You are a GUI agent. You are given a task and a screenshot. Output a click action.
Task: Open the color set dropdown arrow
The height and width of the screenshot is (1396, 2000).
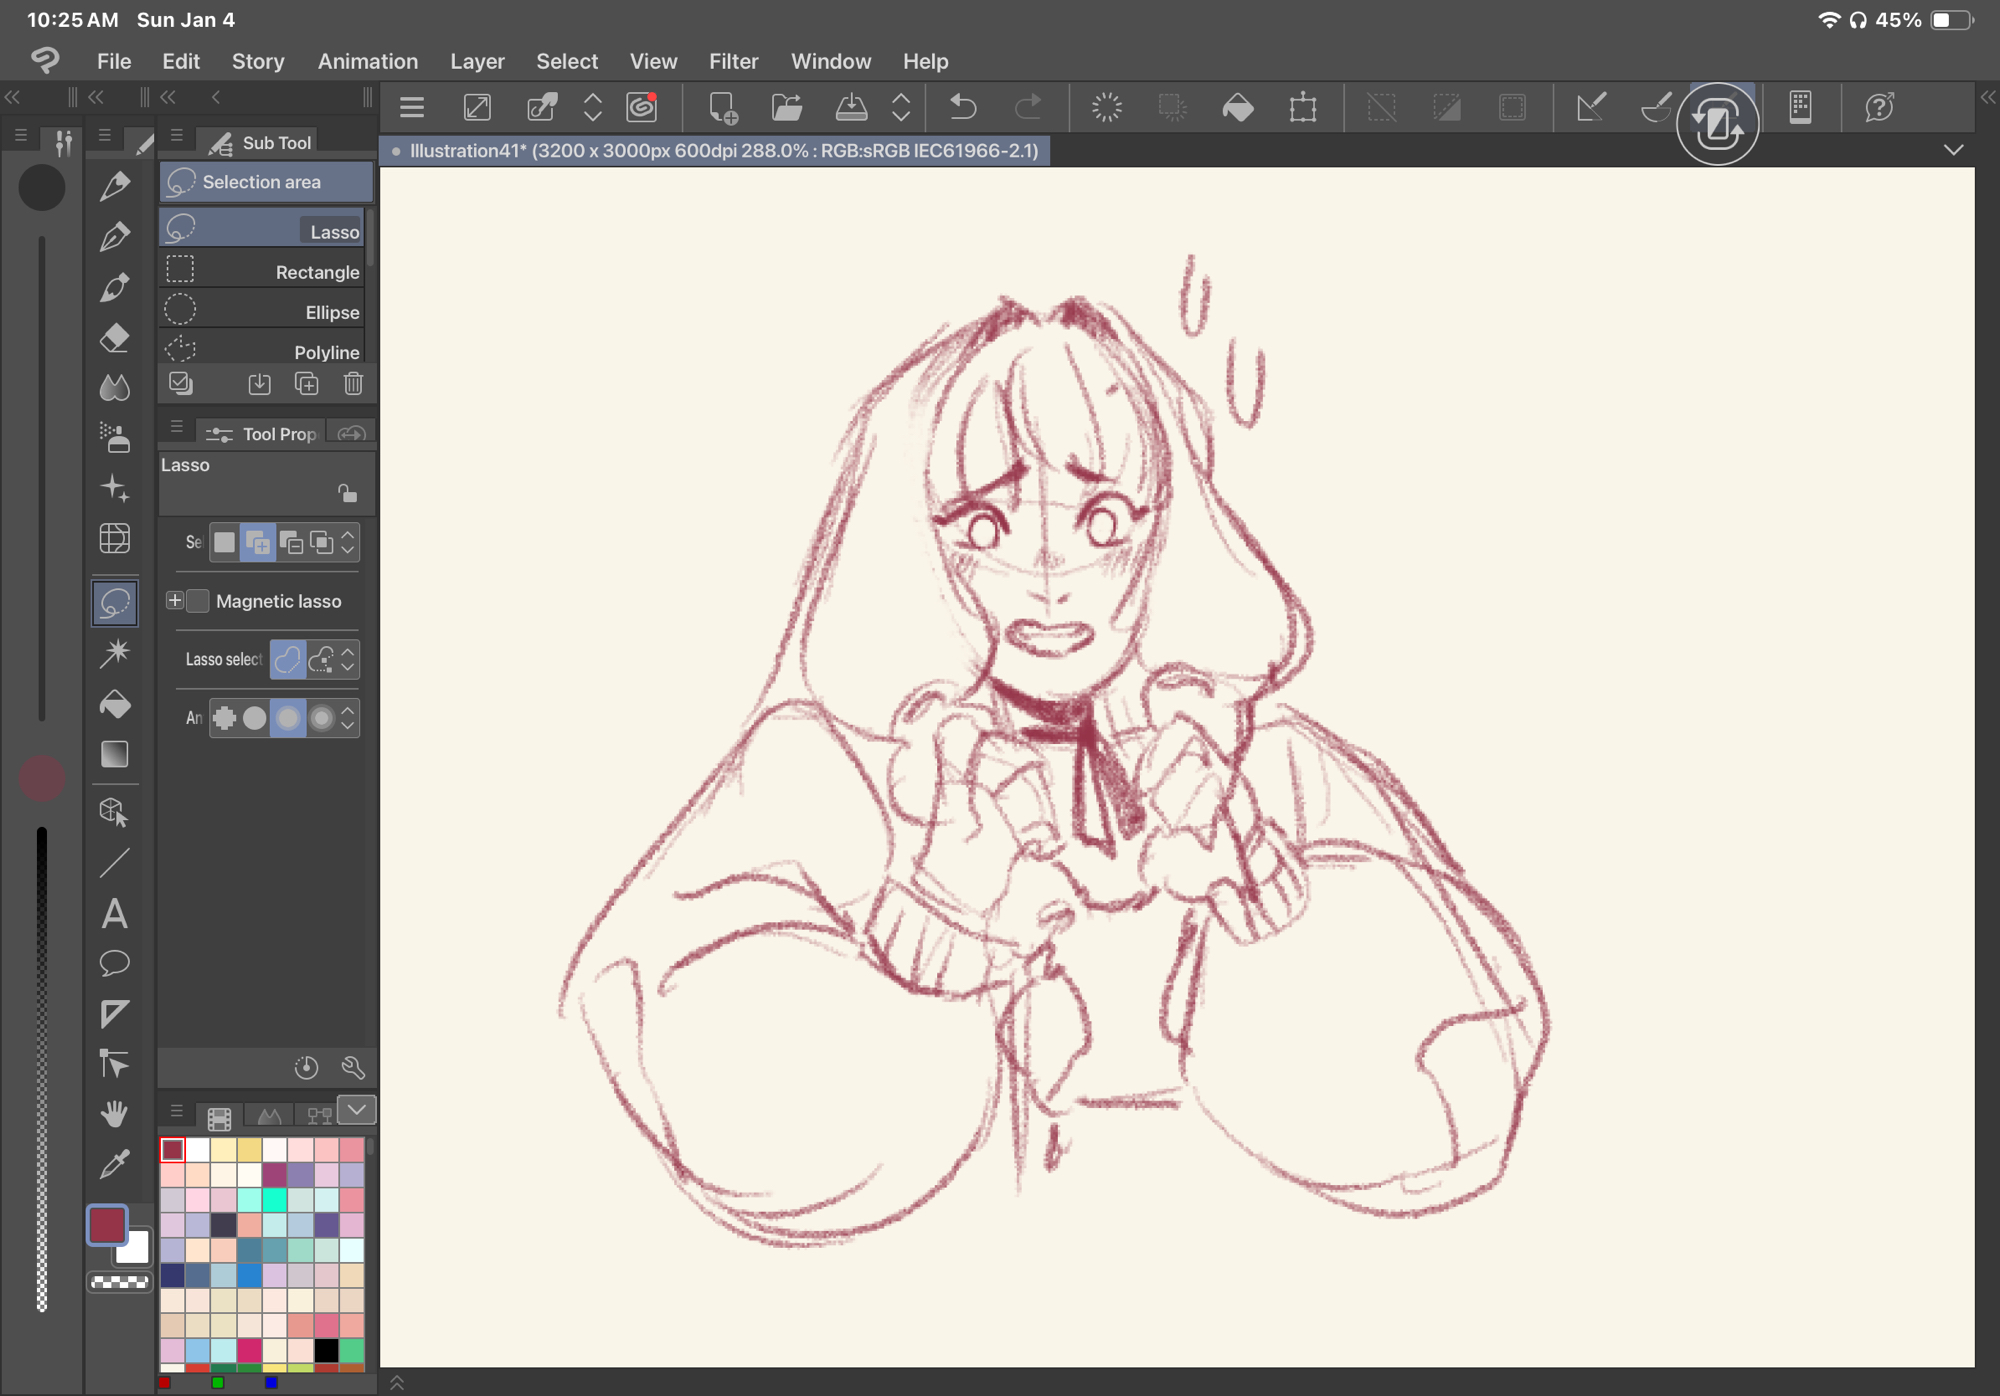tap(357, 1110)
